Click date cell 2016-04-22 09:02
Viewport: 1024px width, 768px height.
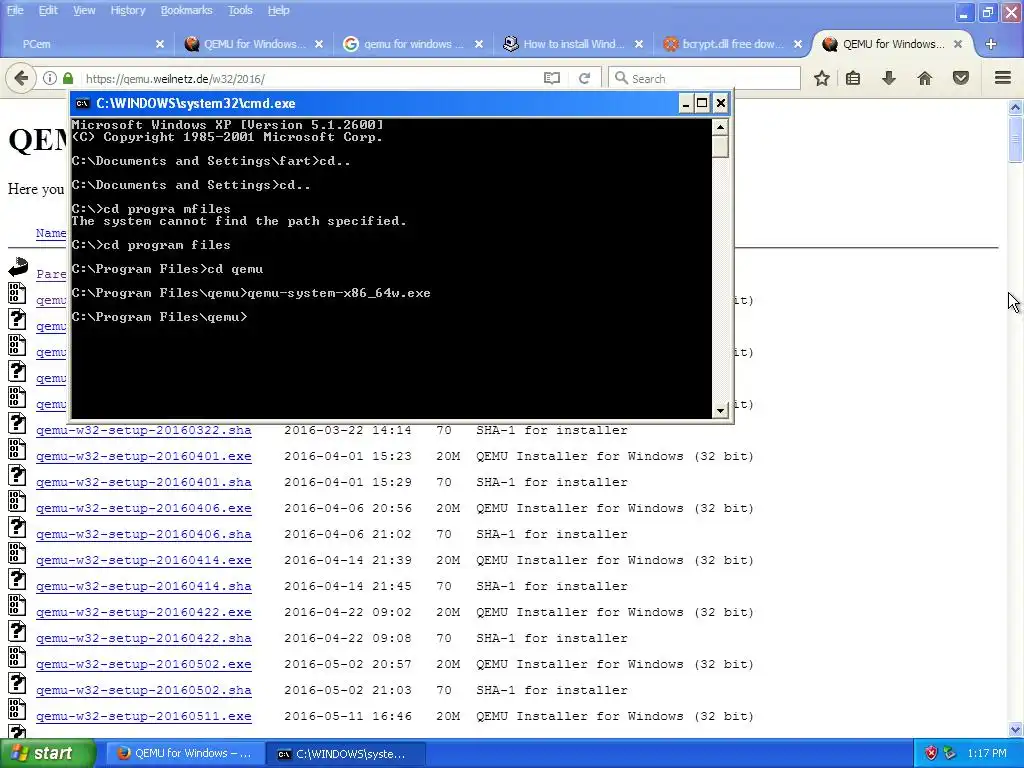(x=347, y=613)
